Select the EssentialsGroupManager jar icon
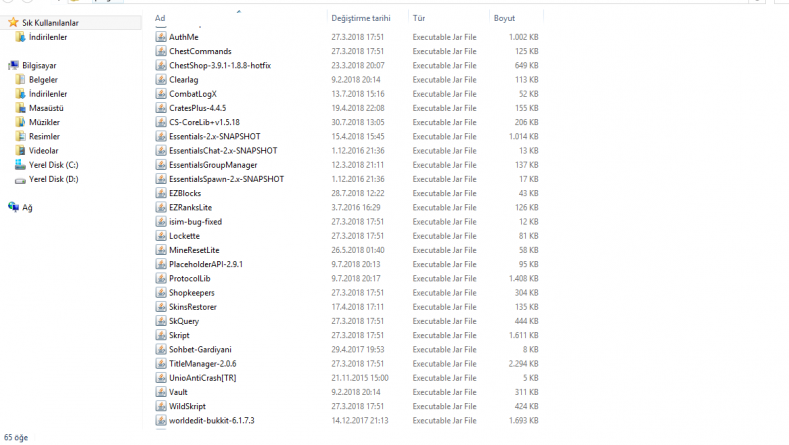789x445 pixels. click(161, 165)
